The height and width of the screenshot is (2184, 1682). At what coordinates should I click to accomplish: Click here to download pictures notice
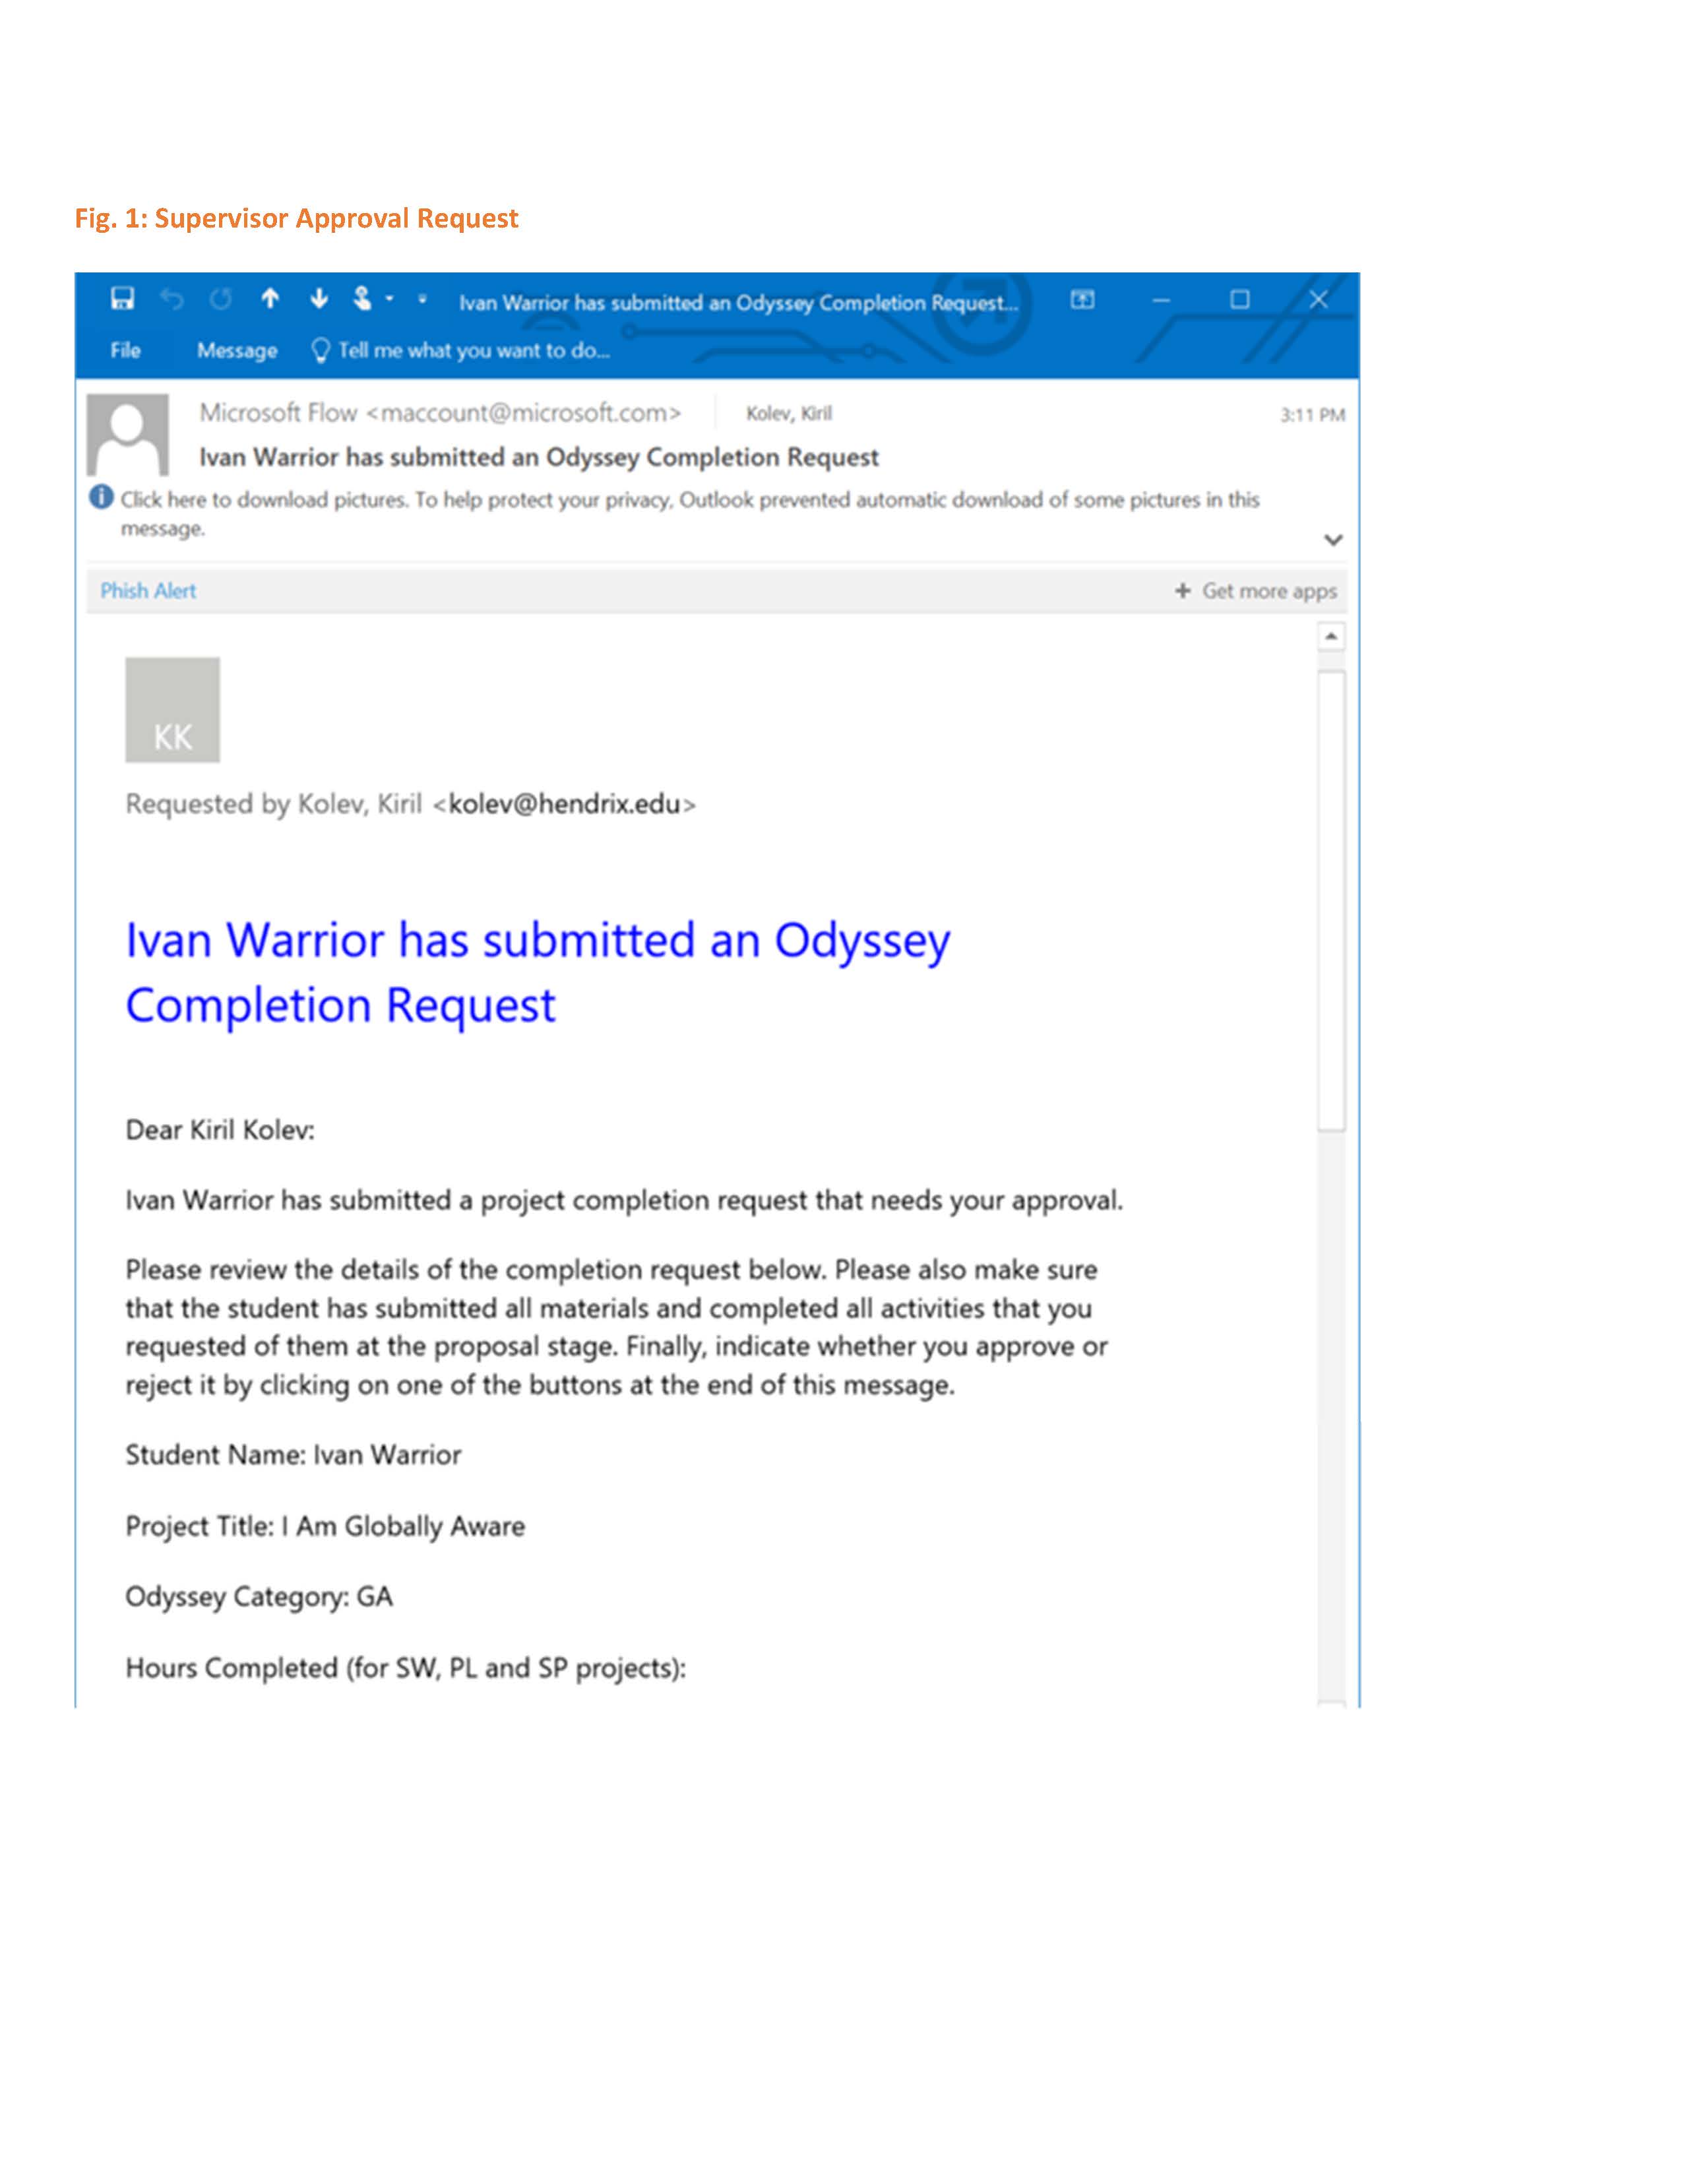tap(690, 513)
